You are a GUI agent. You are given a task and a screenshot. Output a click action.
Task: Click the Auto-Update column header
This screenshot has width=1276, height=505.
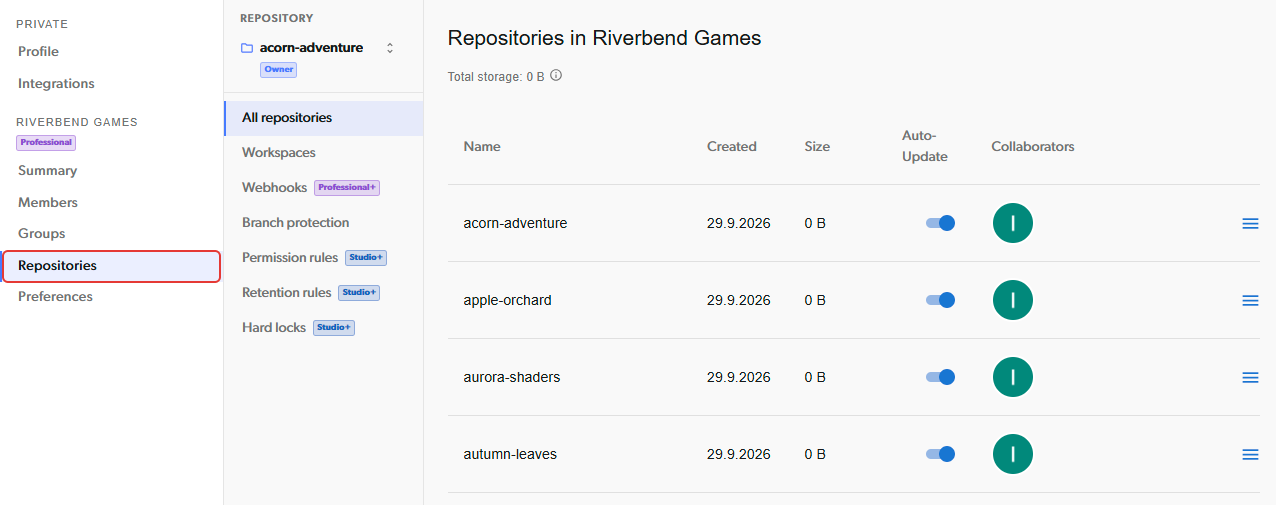click(925, 146)
